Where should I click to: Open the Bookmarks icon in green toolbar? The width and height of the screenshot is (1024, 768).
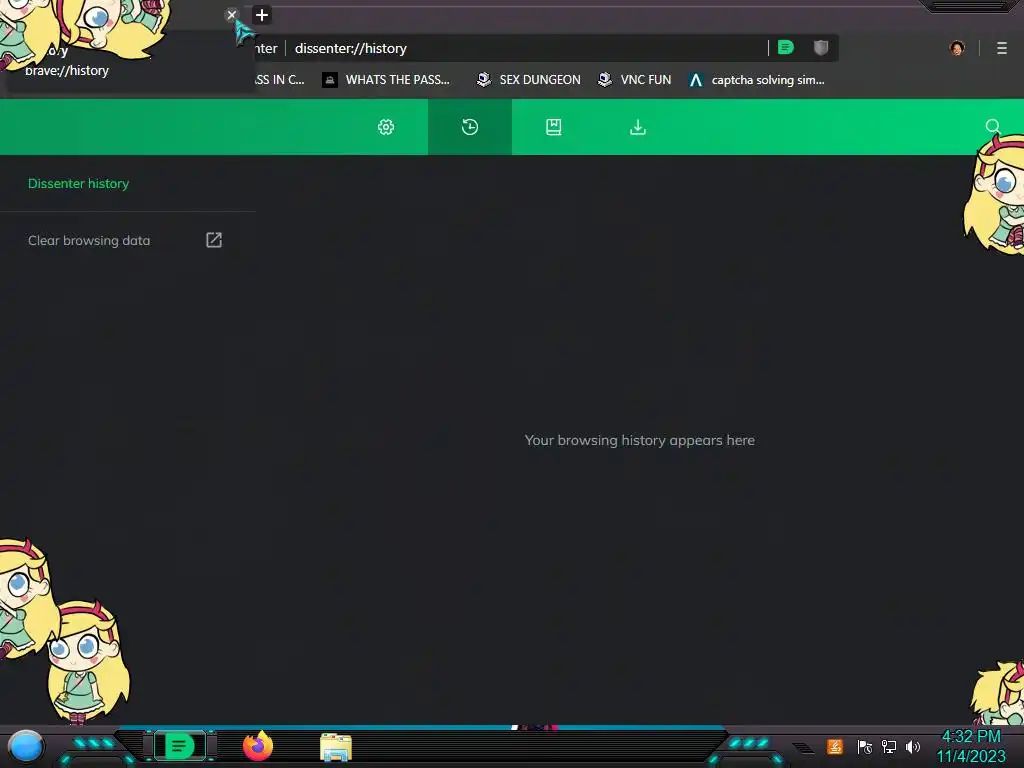[553, 127]
